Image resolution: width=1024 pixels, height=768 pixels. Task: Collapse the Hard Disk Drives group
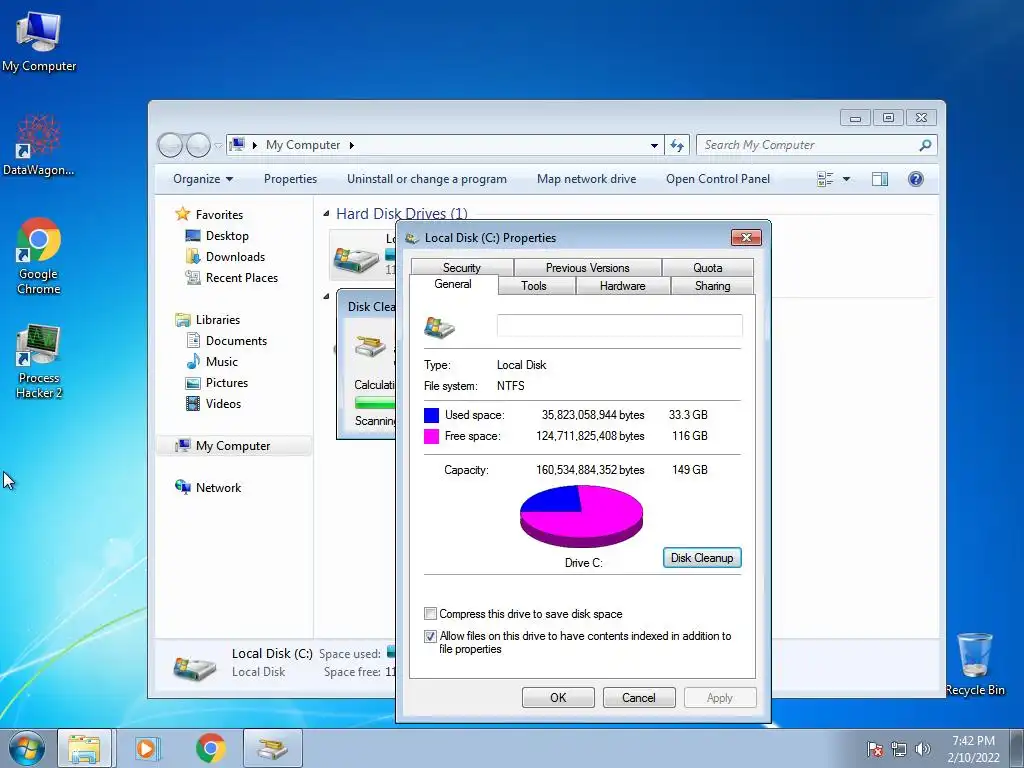[326, 214]
